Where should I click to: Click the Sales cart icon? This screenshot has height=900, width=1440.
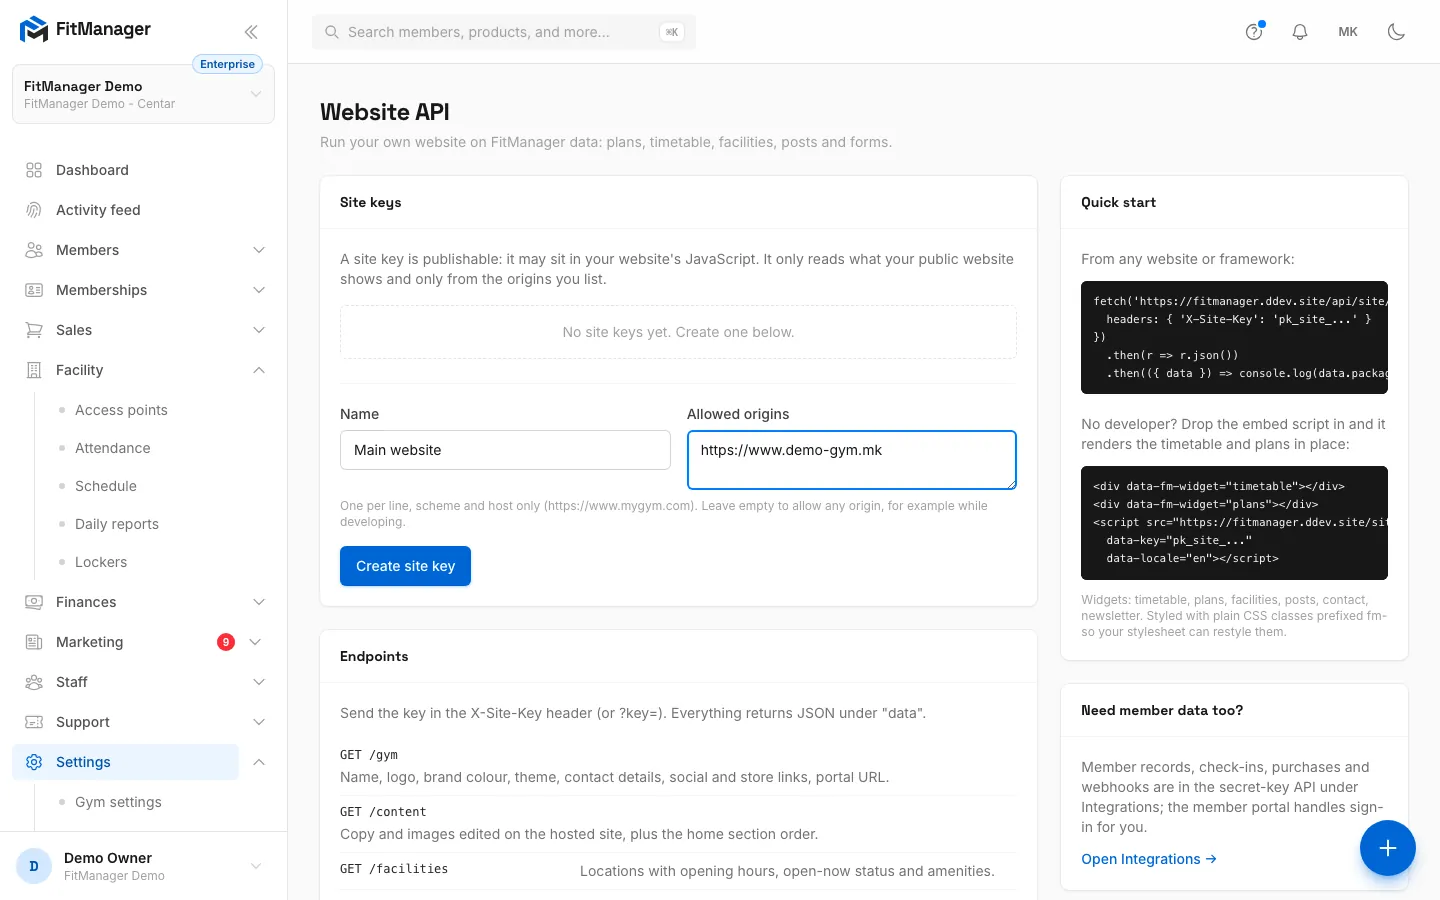tap(34, 330)
